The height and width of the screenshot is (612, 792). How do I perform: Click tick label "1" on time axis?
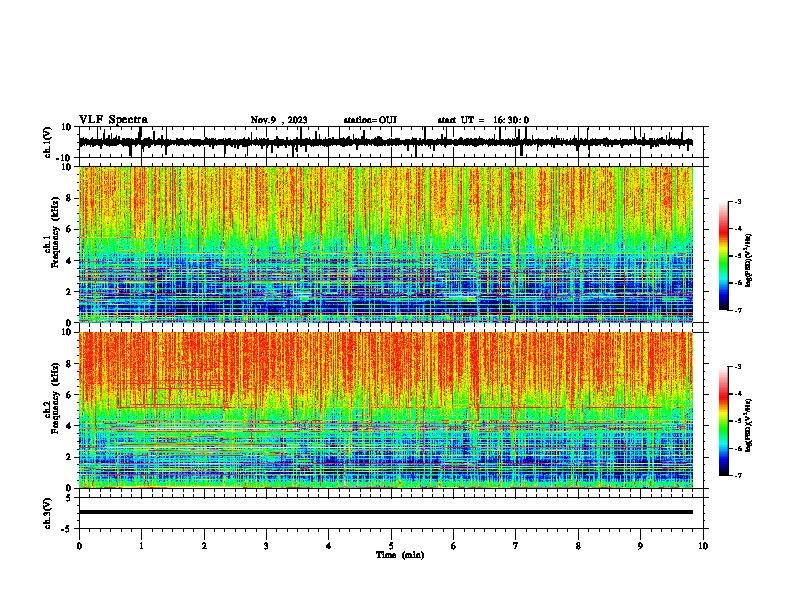pos(141,546)
